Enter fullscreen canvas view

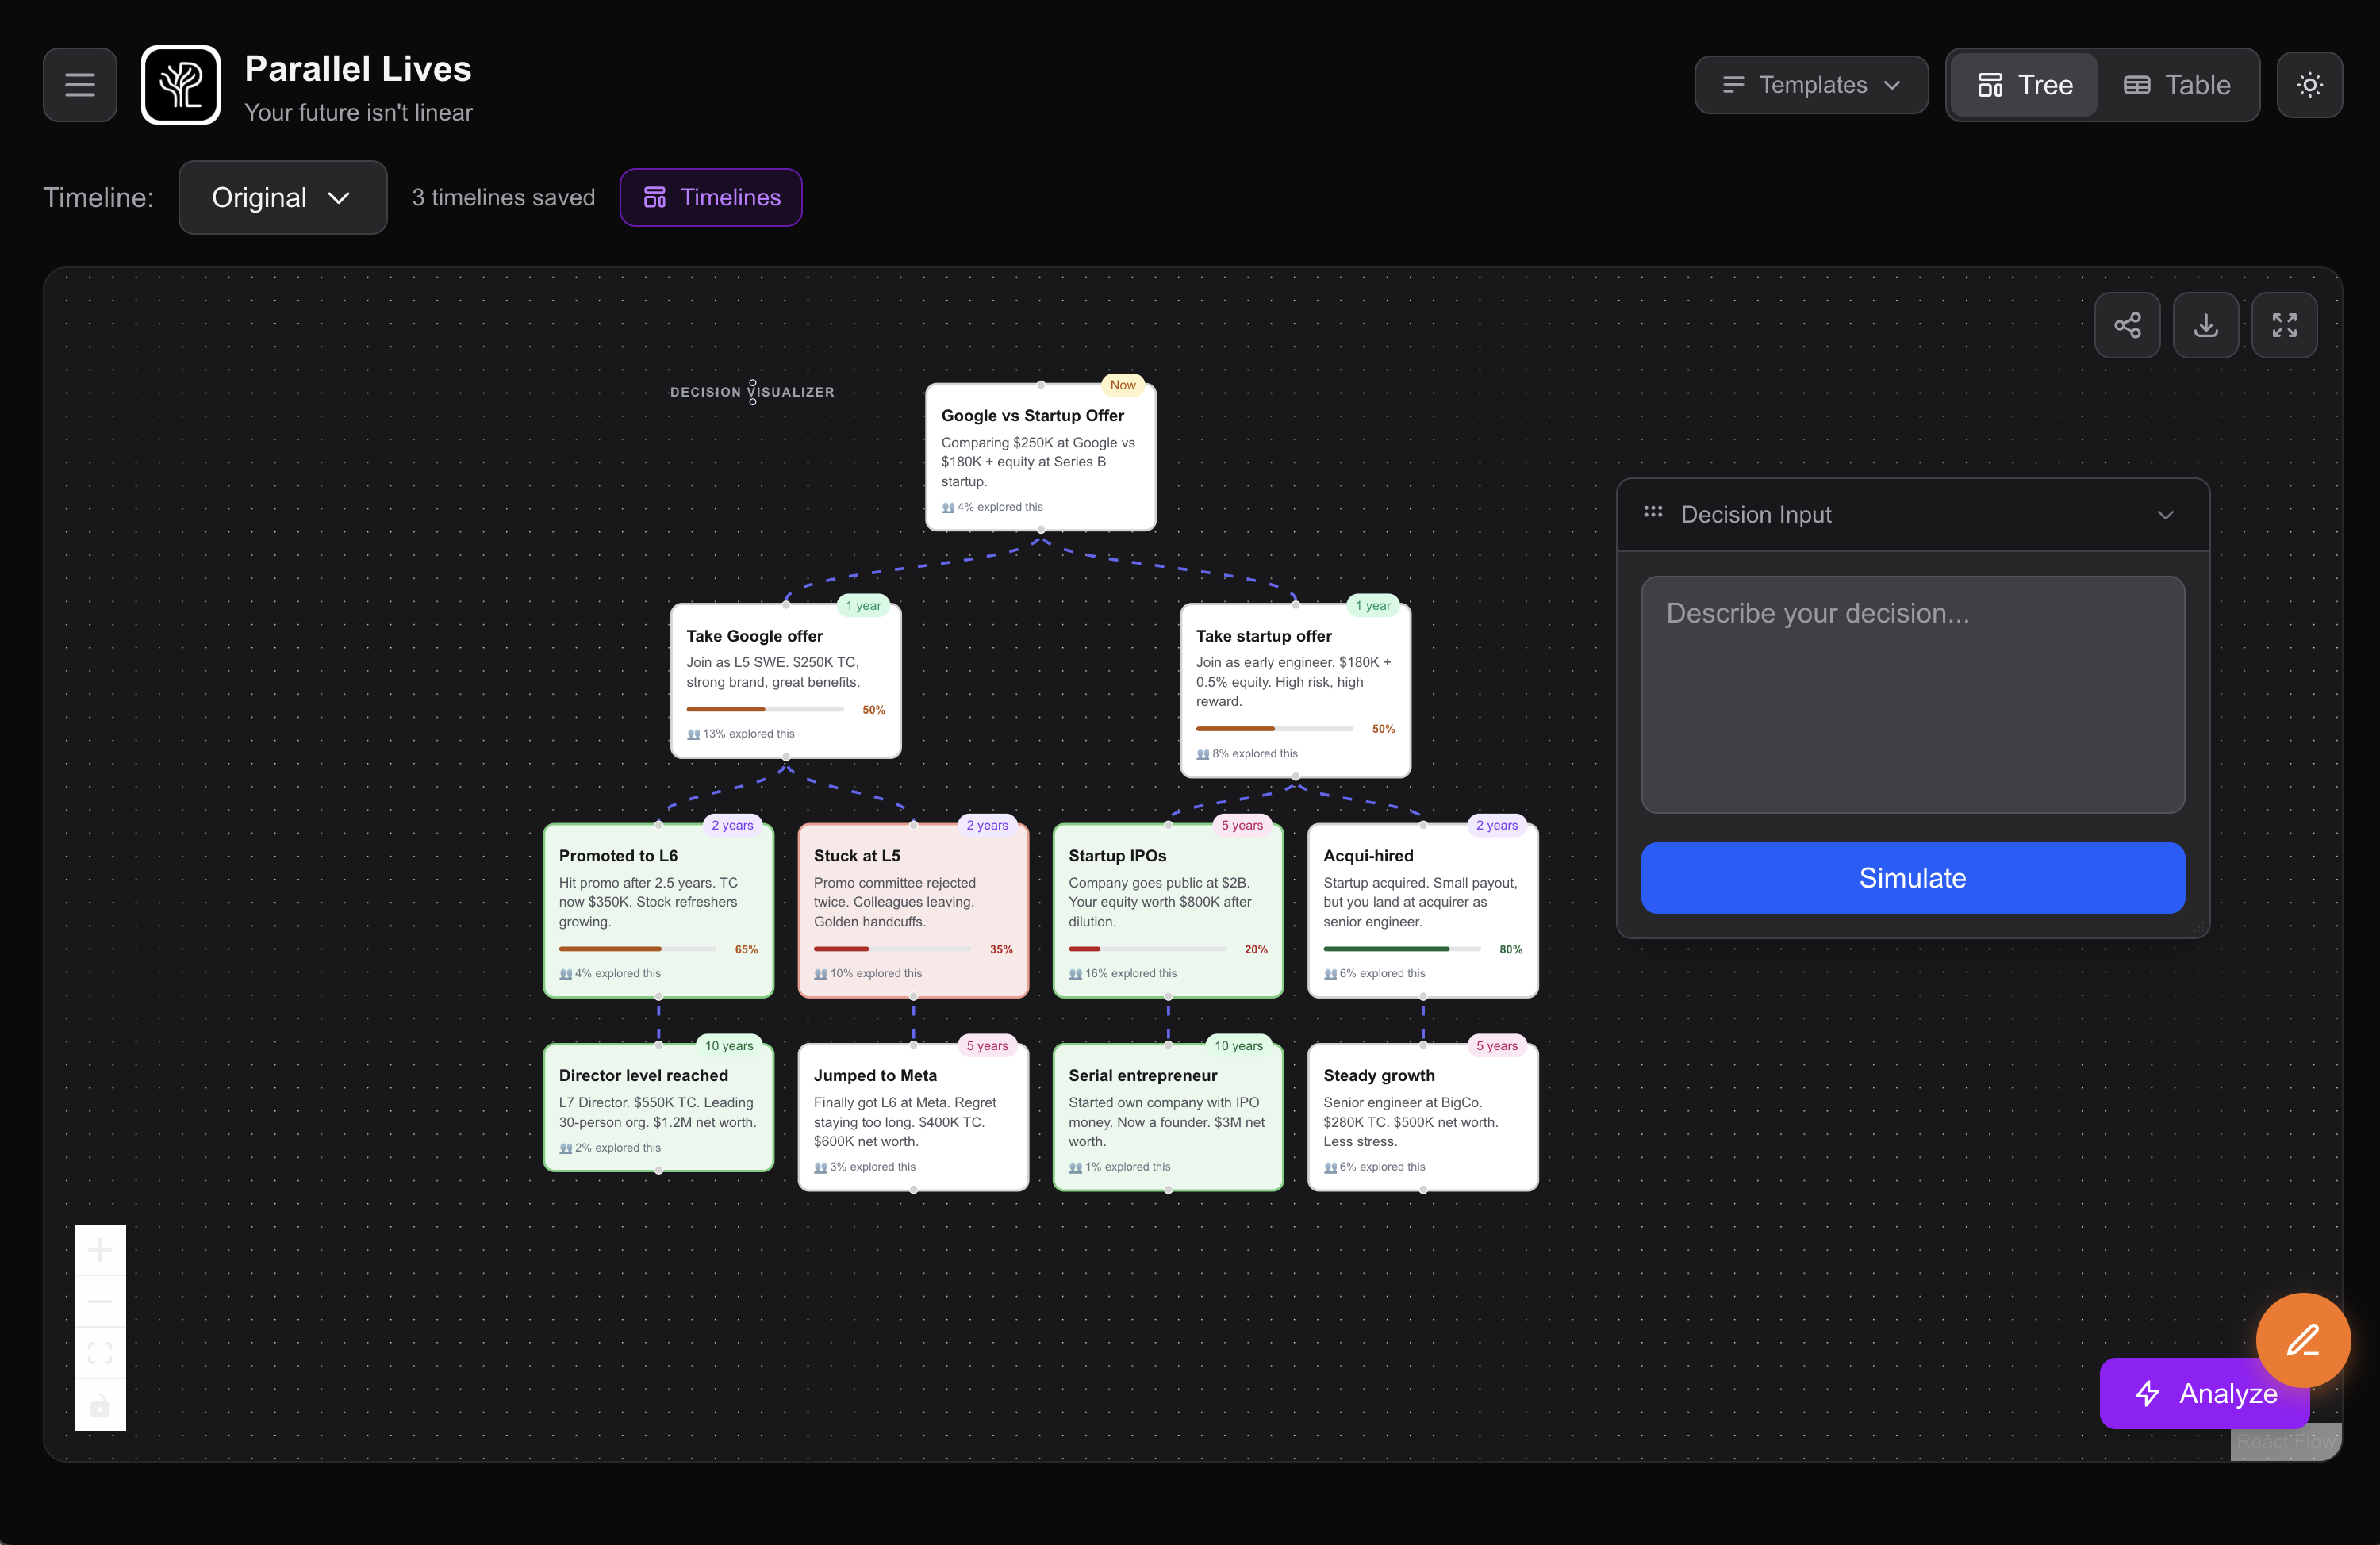pos(2285,325)
